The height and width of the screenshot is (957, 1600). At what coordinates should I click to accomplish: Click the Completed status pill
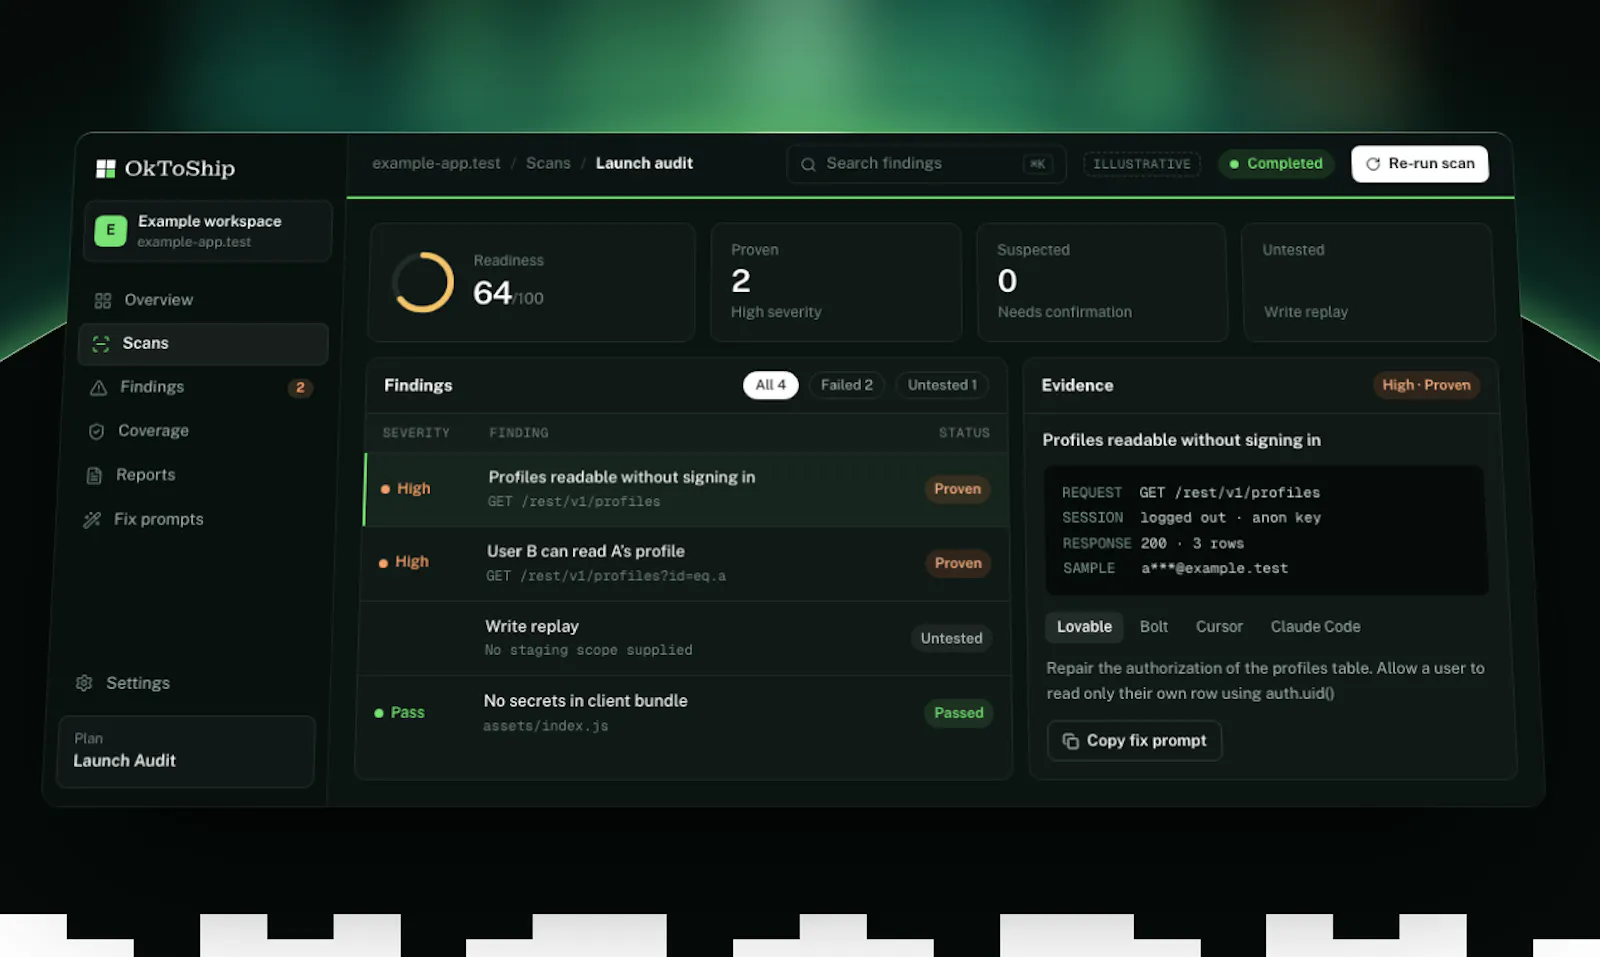[x=1276, y=164]
